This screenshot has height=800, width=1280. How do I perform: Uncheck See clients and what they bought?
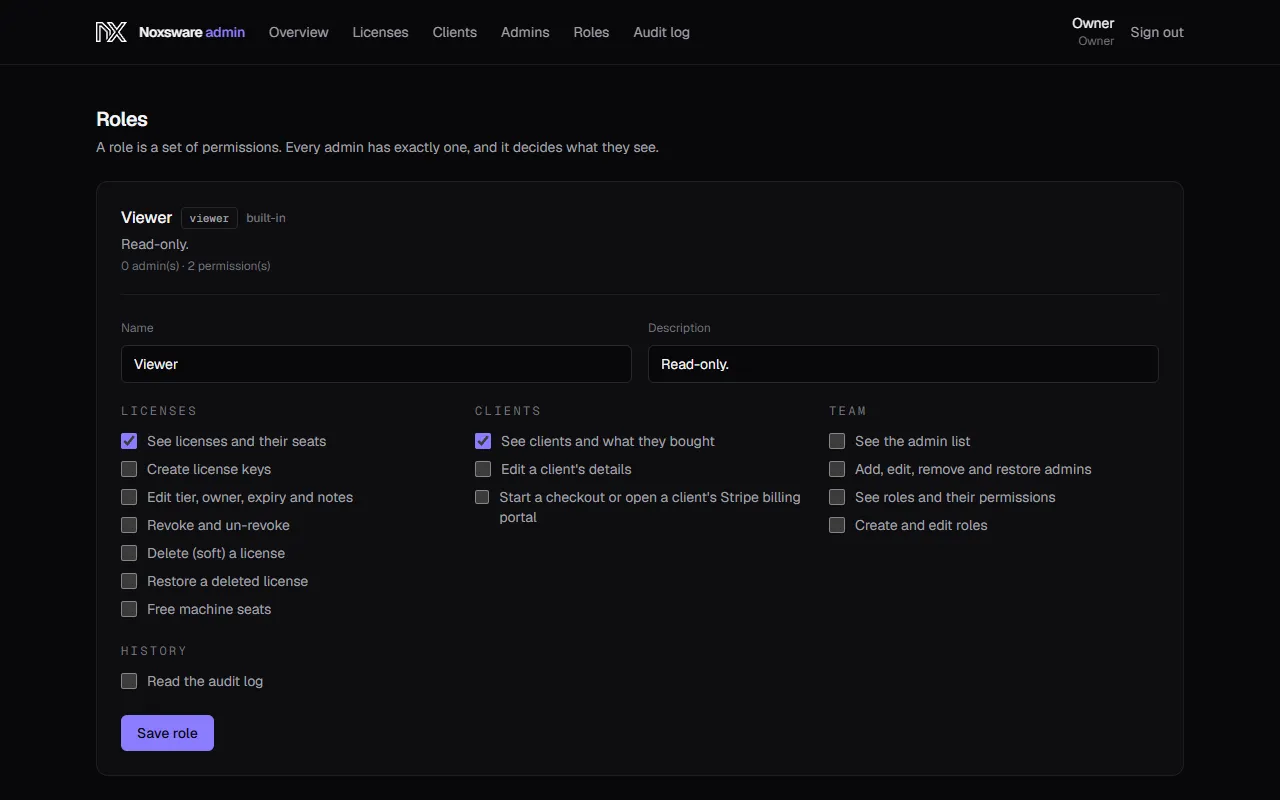click(x=483, y=441)
